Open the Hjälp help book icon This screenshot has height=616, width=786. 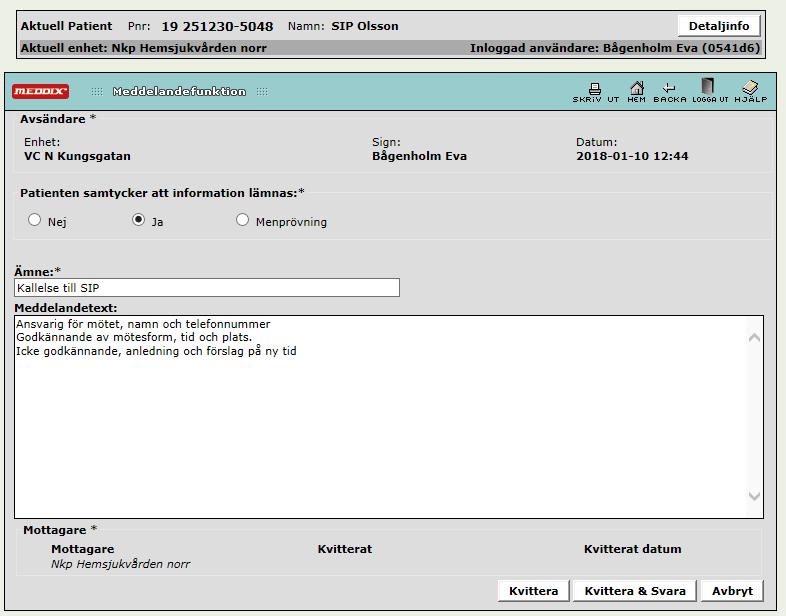(x=750, y=92)
